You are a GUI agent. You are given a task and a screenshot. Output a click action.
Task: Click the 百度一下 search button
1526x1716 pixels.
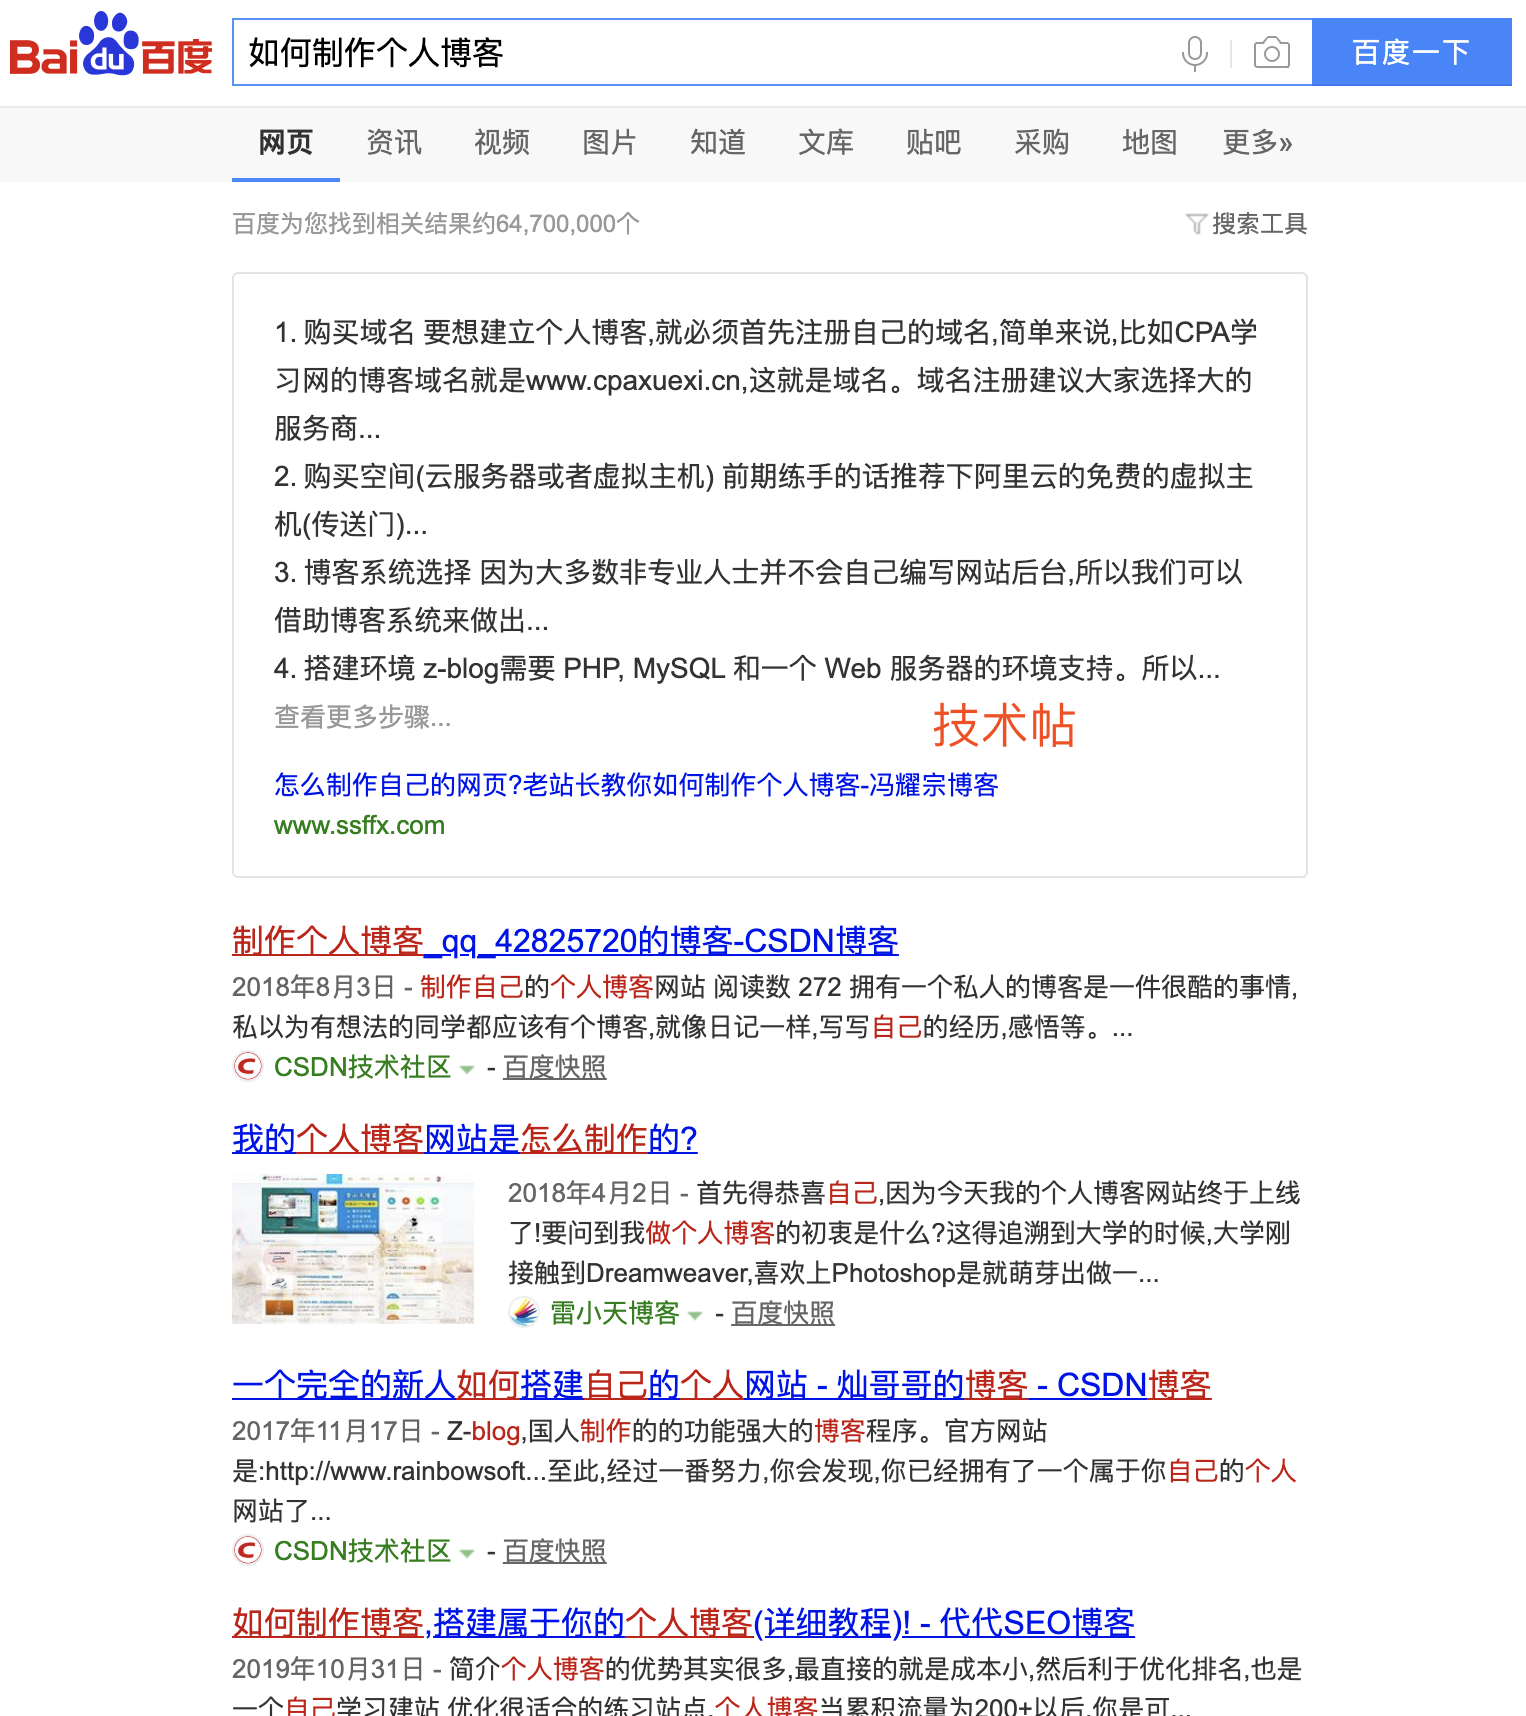click(x=1411, y=52)
